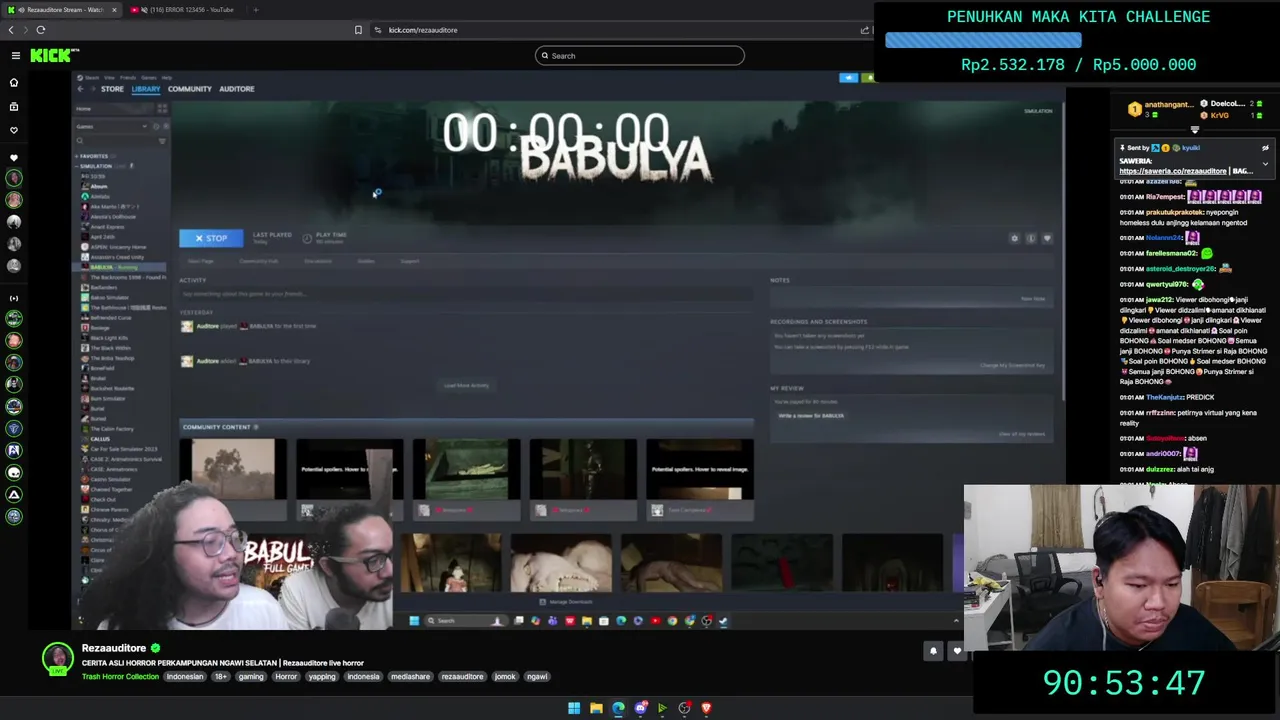Click the share icon in the address bar
This screenshot has width=1280, height=720.
[x=865, y=30]
